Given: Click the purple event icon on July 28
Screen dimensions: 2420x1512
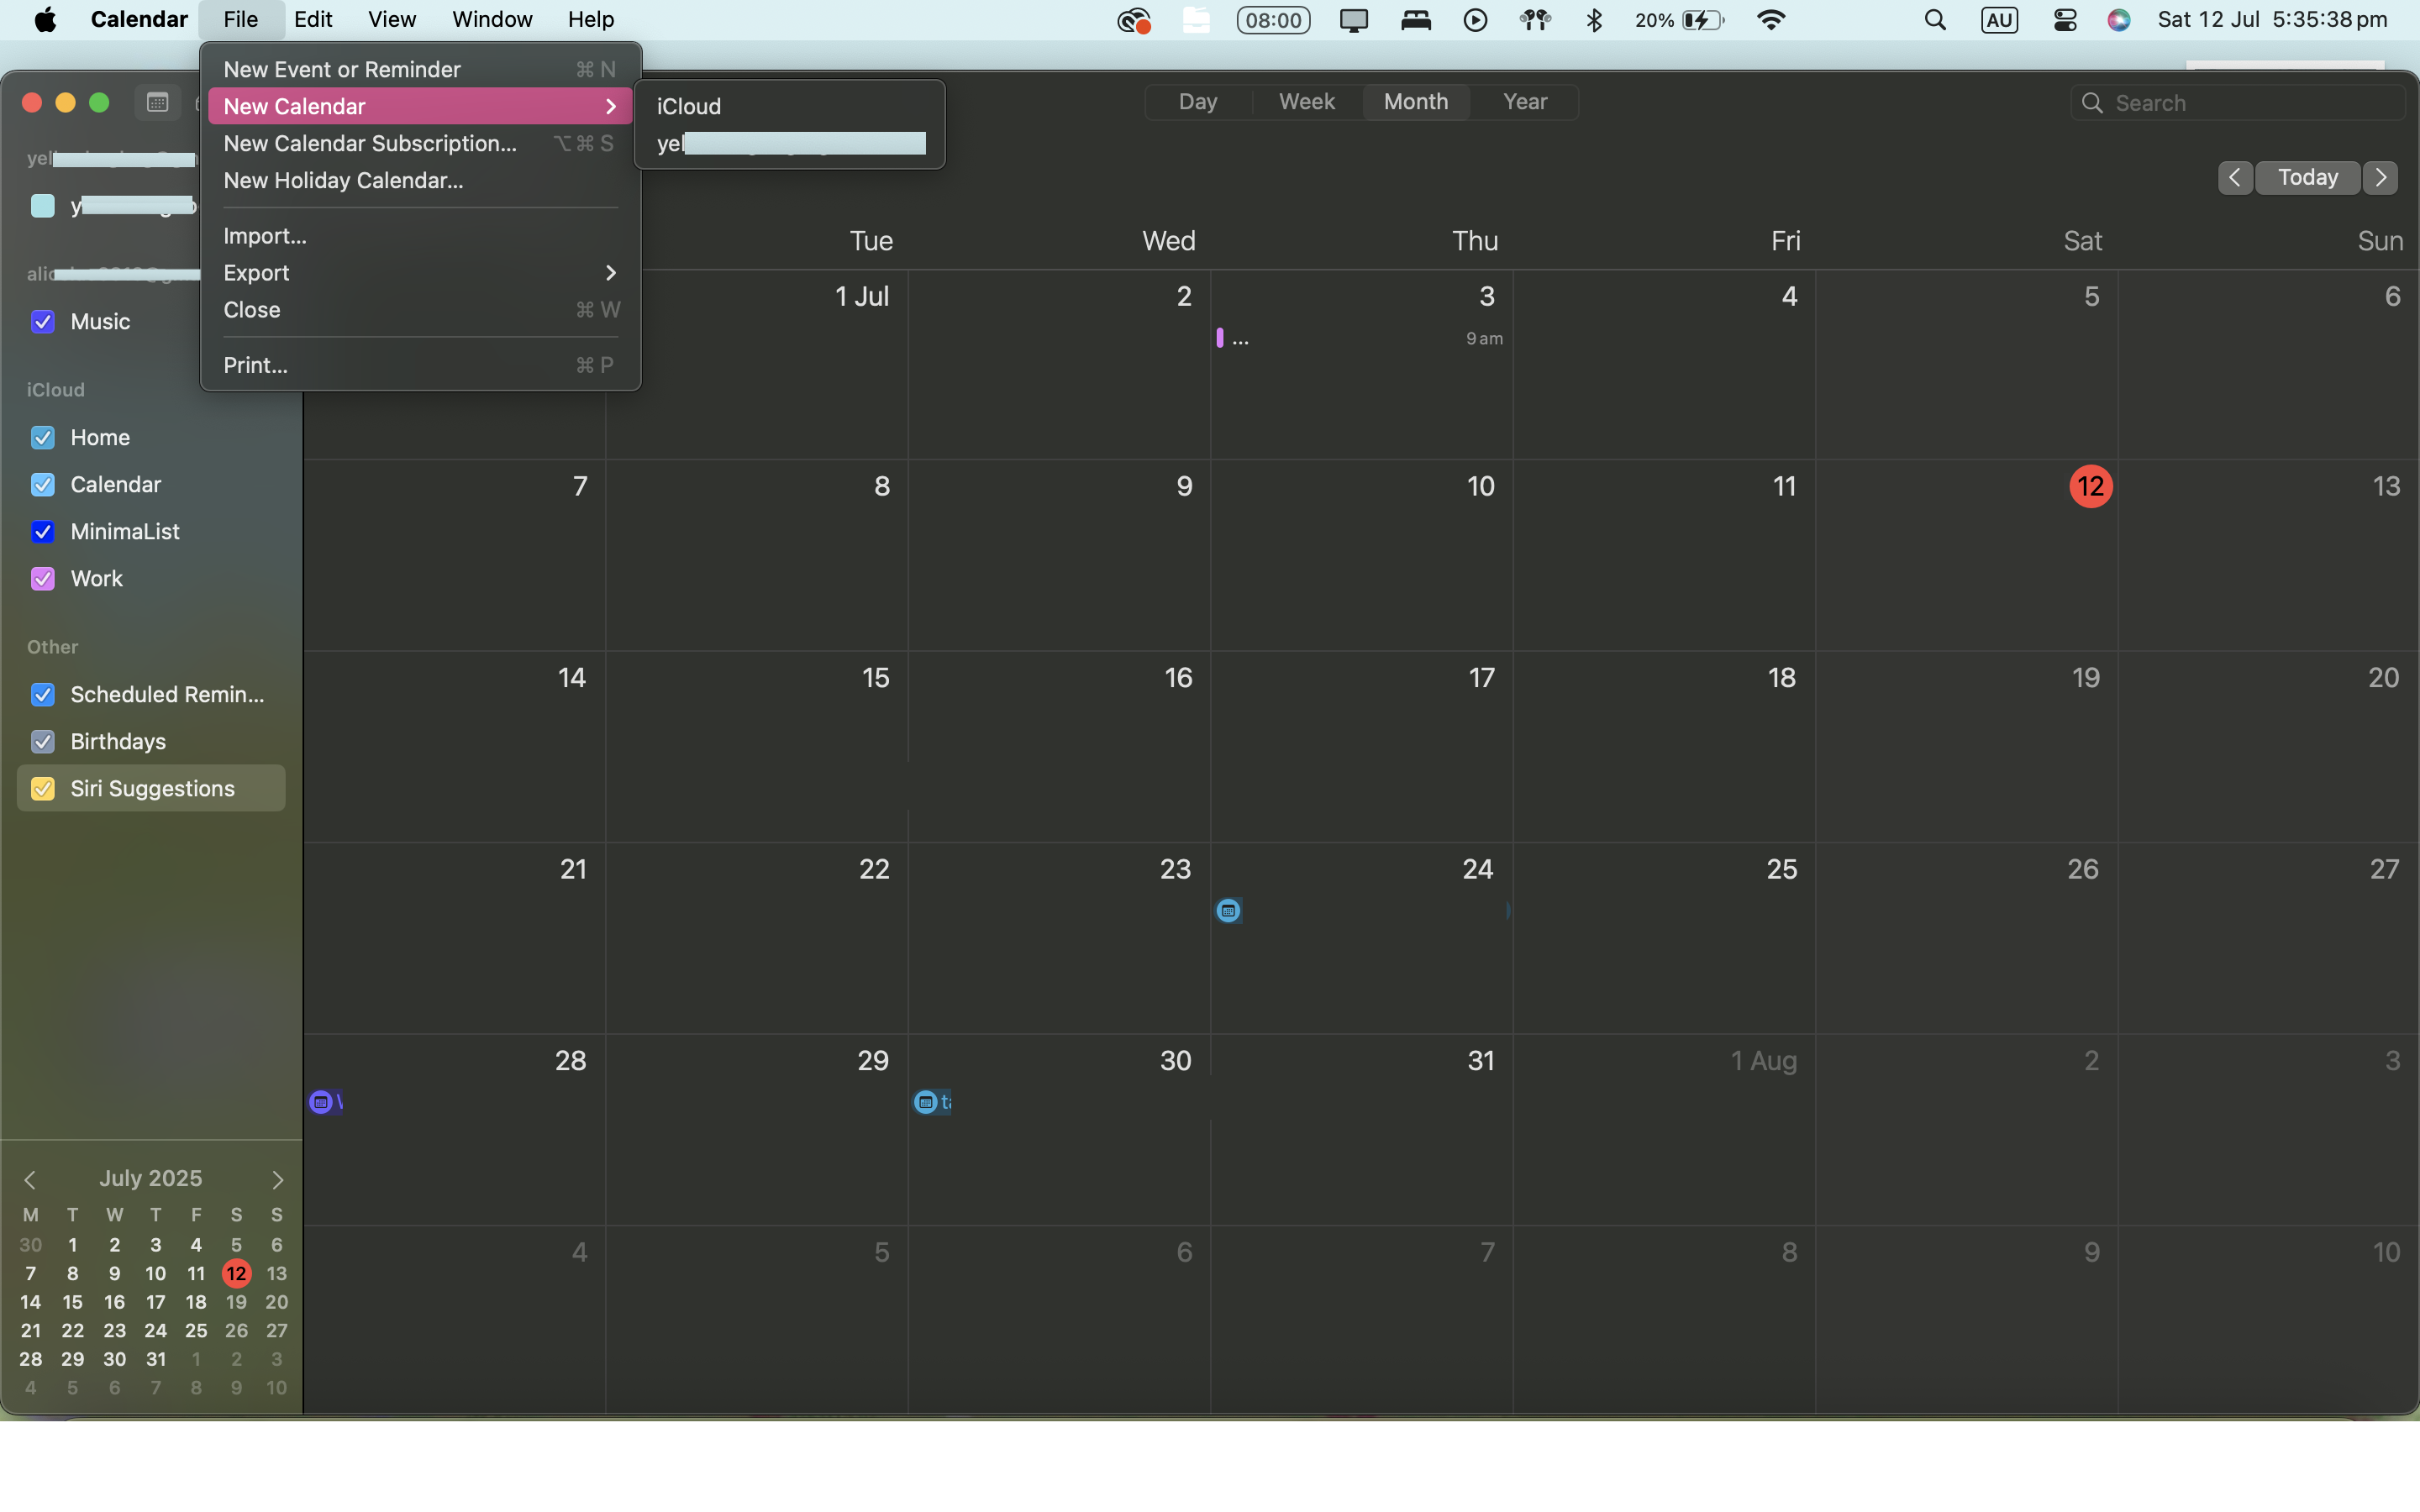Looking at the screenshot, I should click(321, 1102).
